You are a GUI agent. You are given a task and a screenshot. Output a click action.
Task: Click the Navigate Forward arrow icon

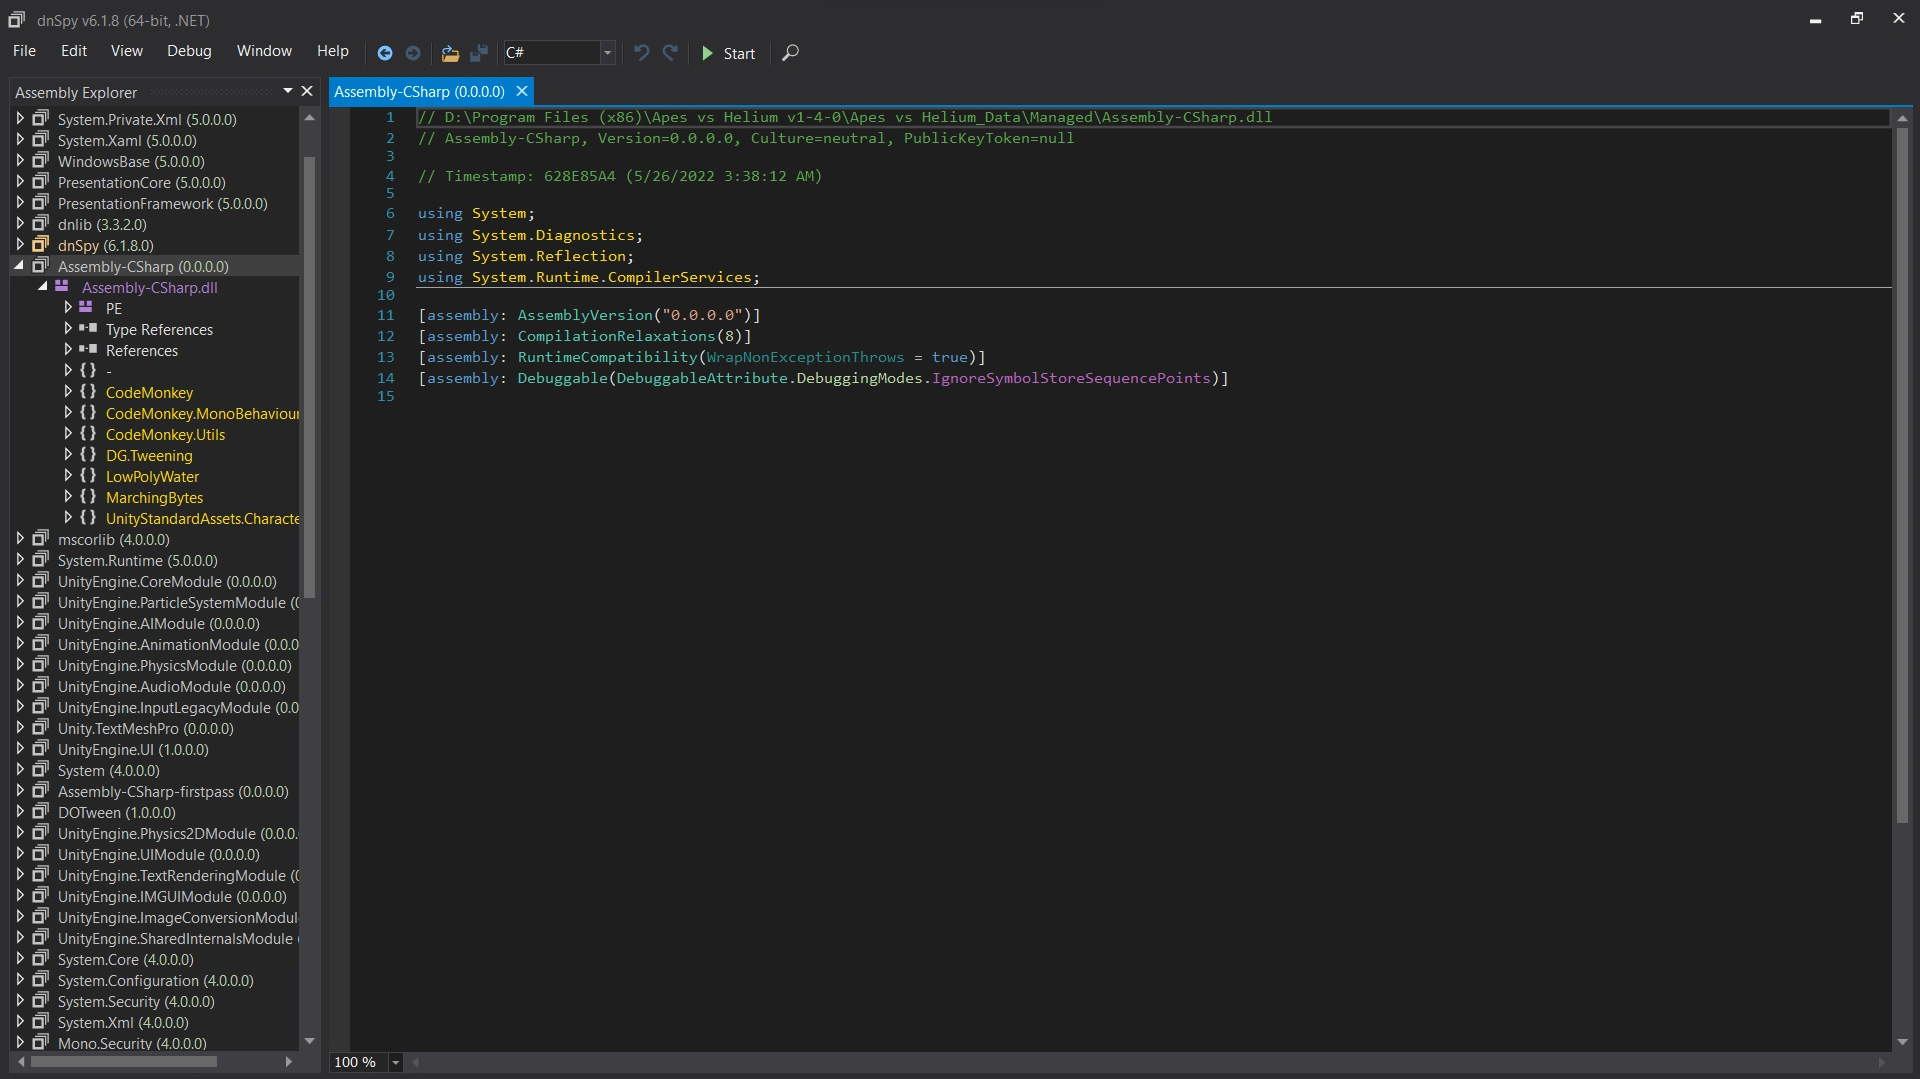(x=413, y=53)
